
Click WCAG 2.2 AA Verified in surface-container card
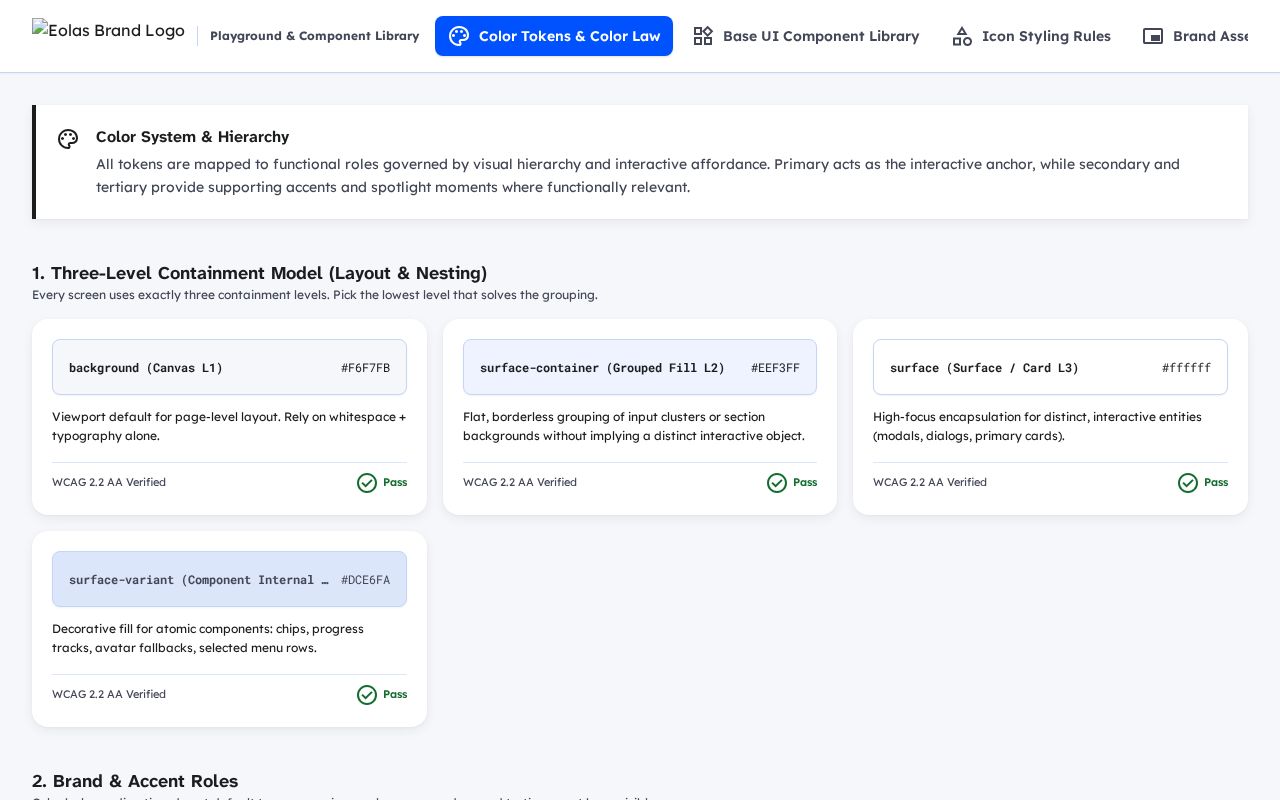click(520, 482)
